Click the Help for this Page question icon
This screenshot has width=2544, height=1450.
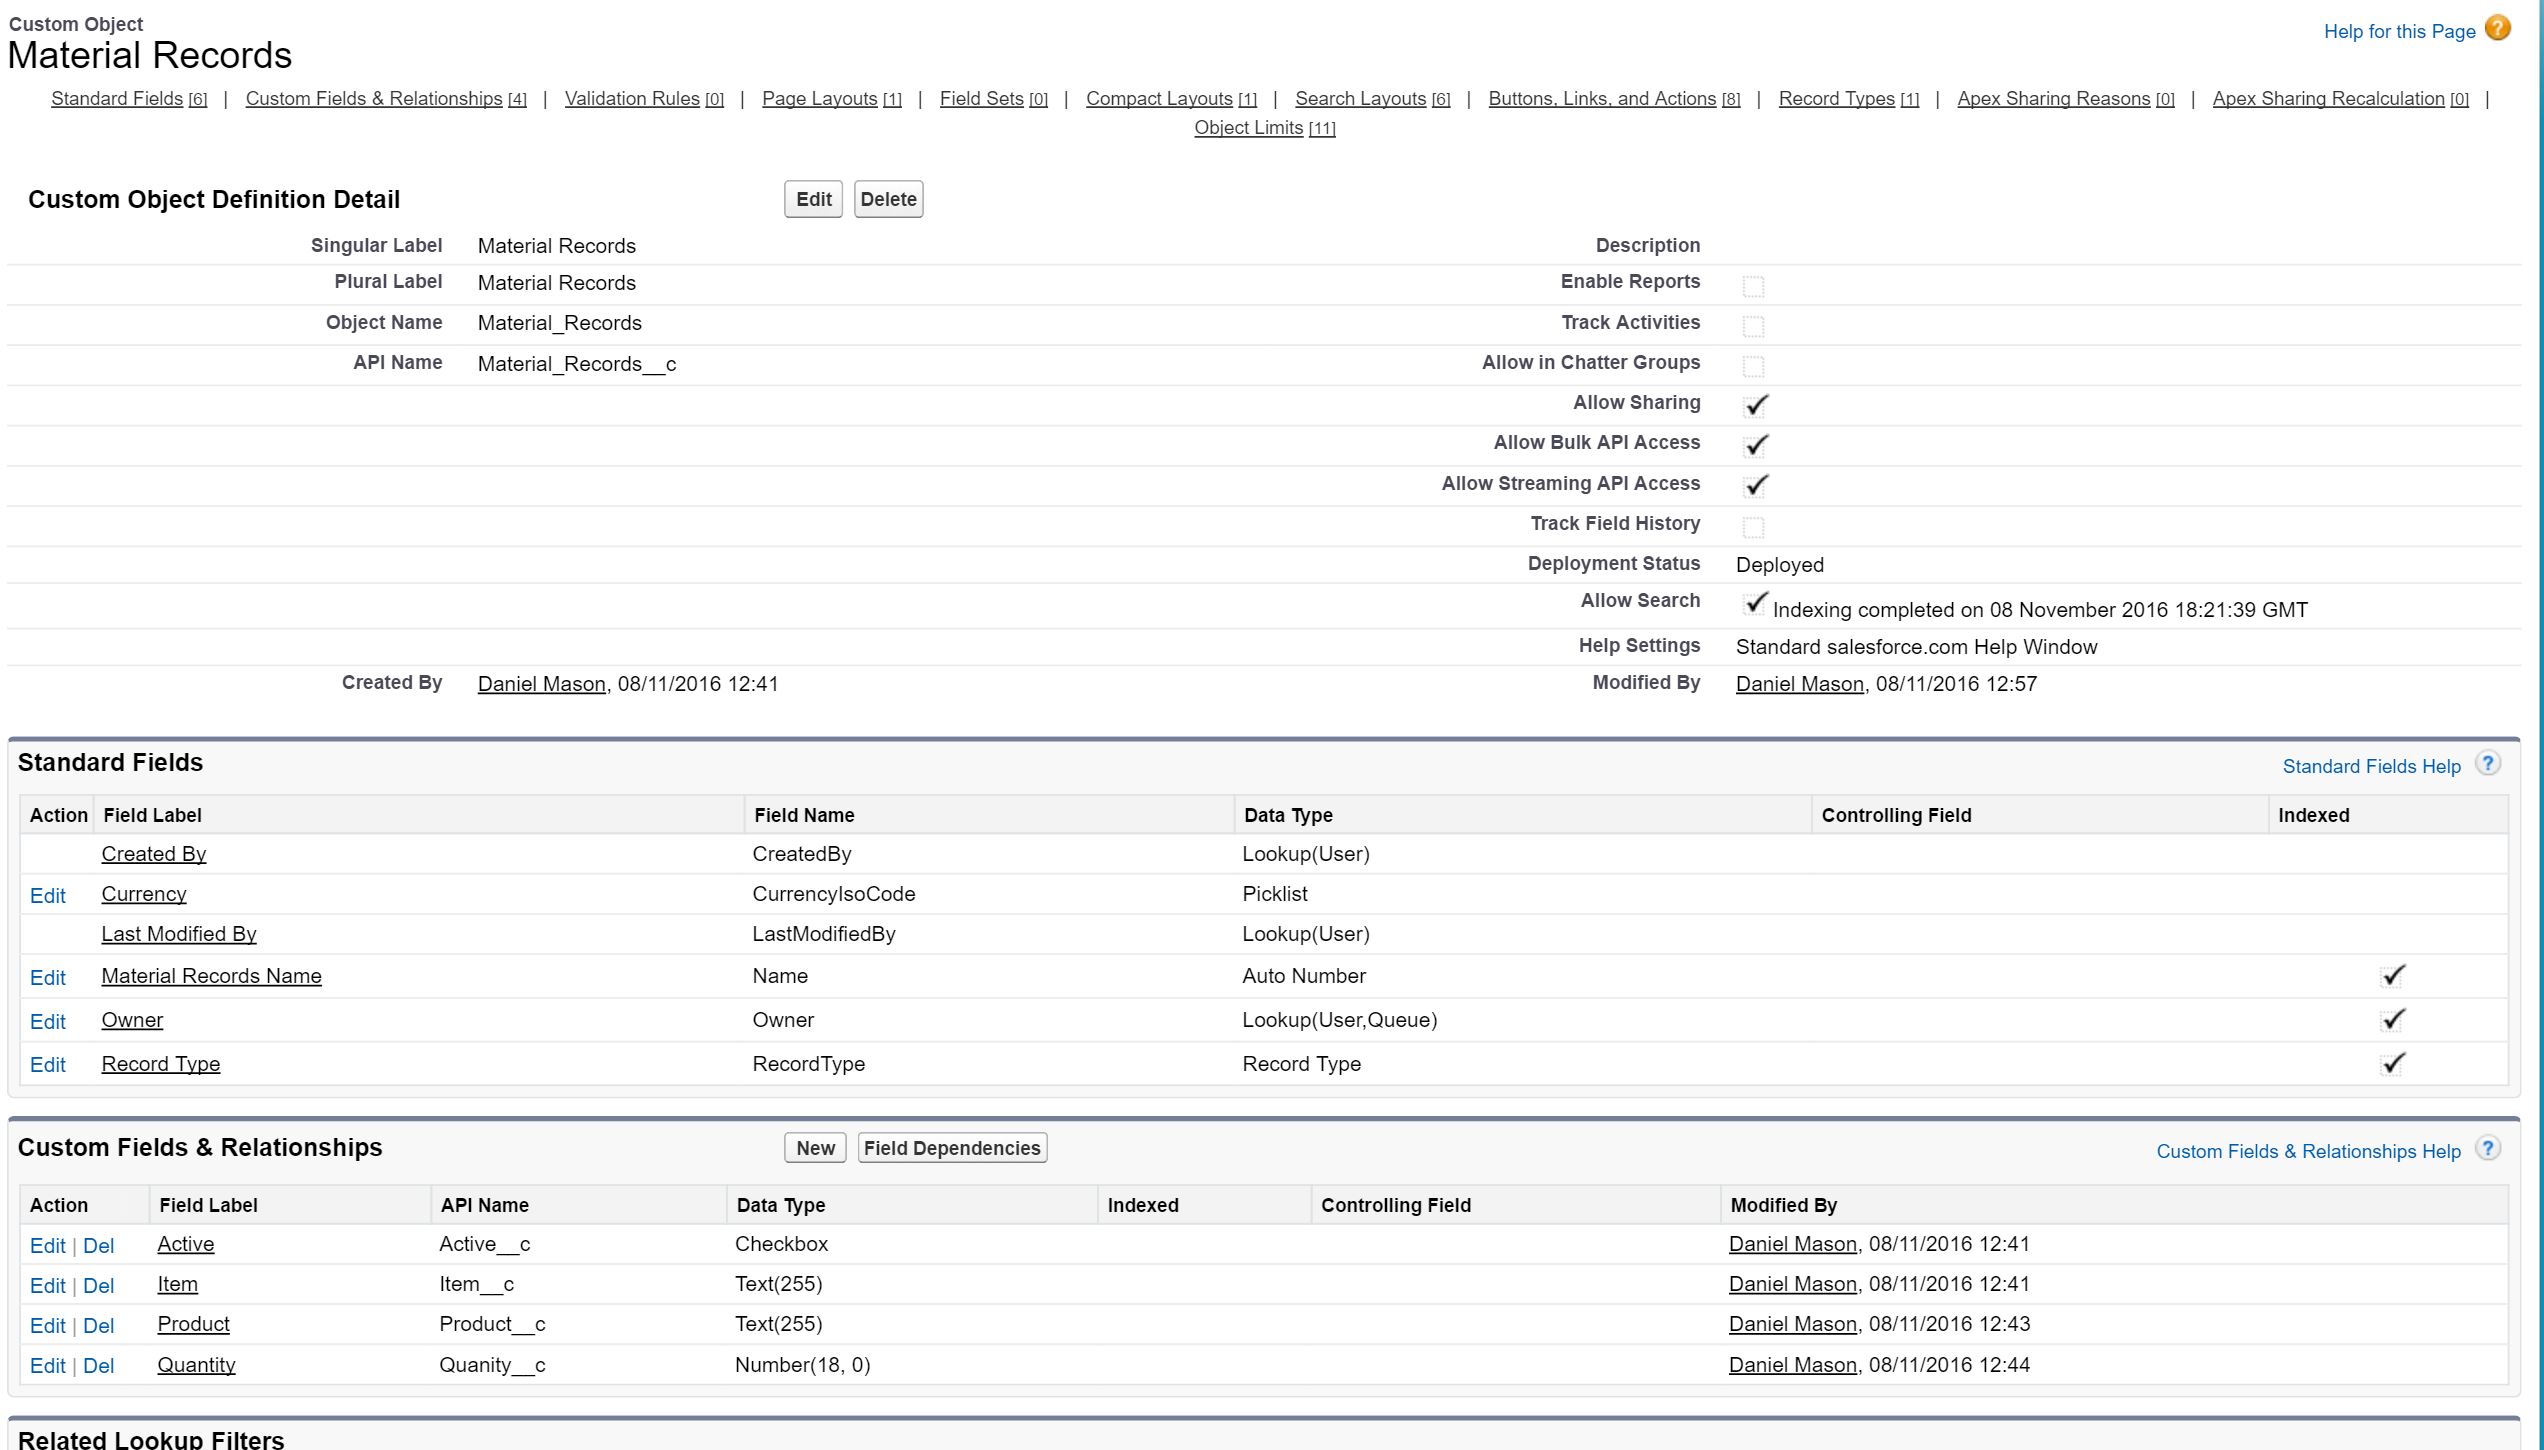pos(2497,29)
